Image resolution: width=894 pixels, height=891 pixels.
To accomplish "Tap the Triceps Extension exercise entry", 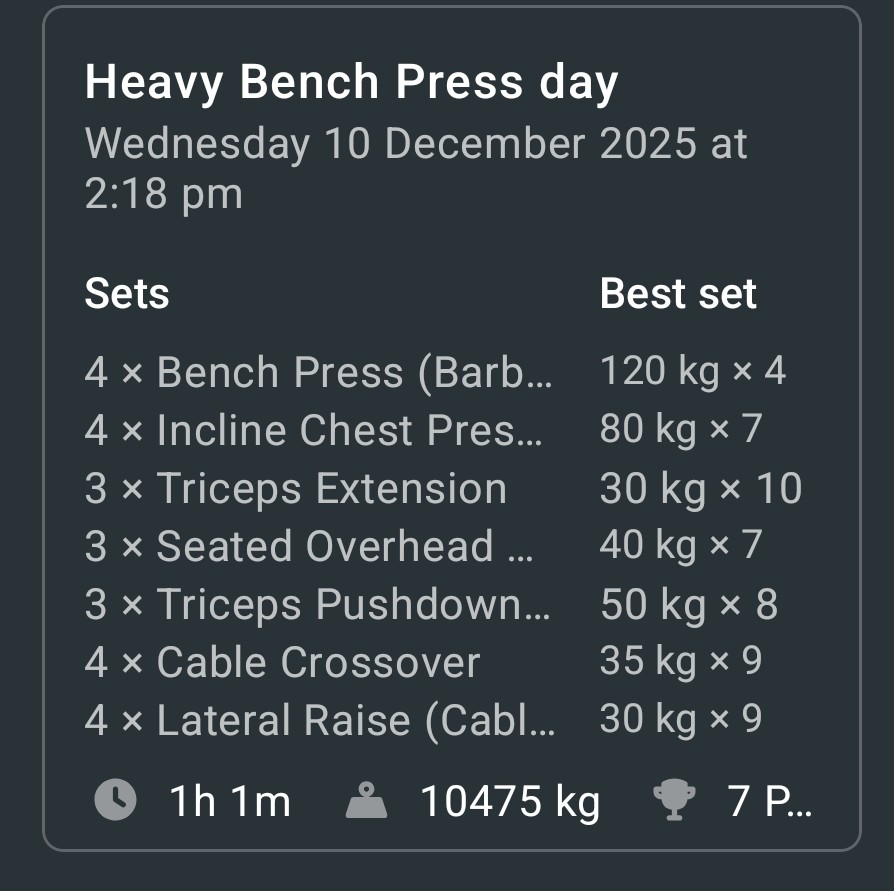I will [296, 488].
